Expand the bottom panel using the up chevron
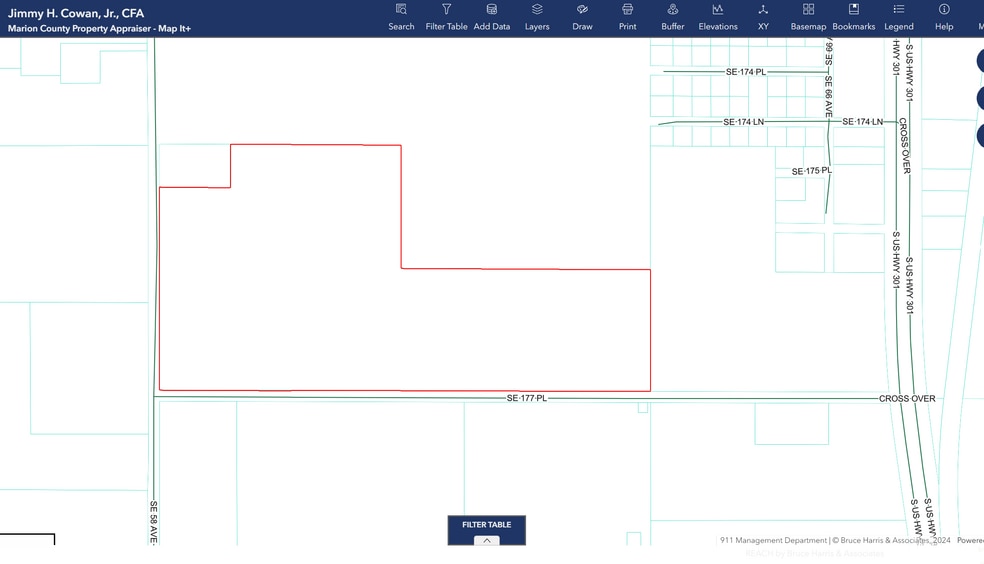Screen dimensions: 984x564 [487, 540]
